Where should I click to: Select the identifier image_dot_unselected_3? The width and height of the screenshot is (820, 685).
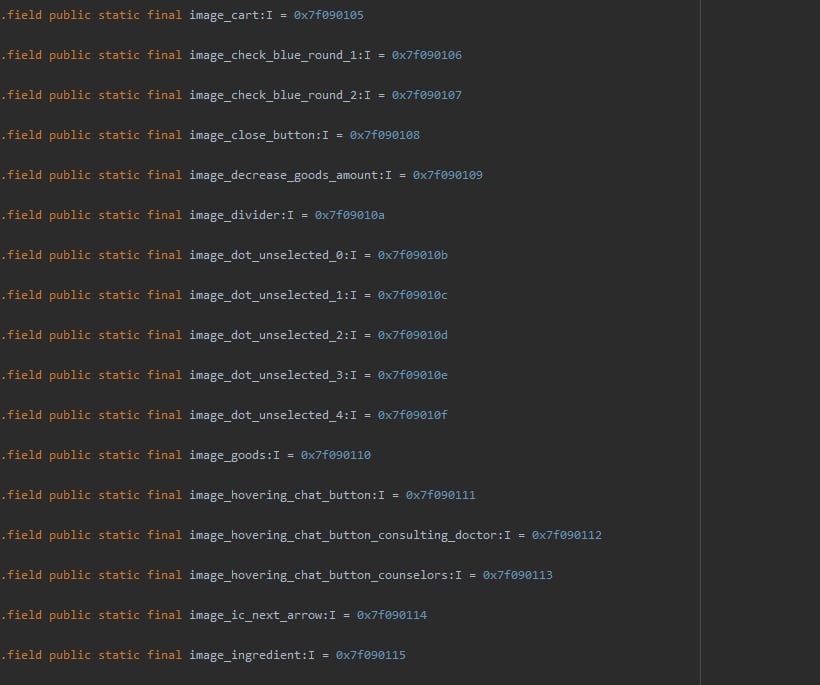coord(266,375)
